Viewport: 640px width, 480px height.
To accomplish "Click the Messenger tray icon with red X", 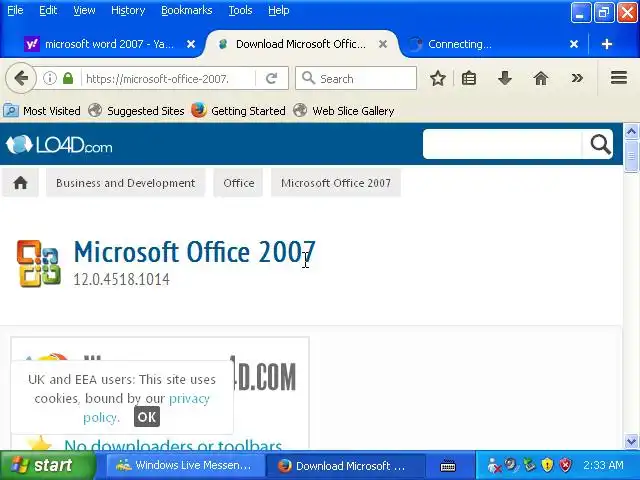I will click(494, 465).
